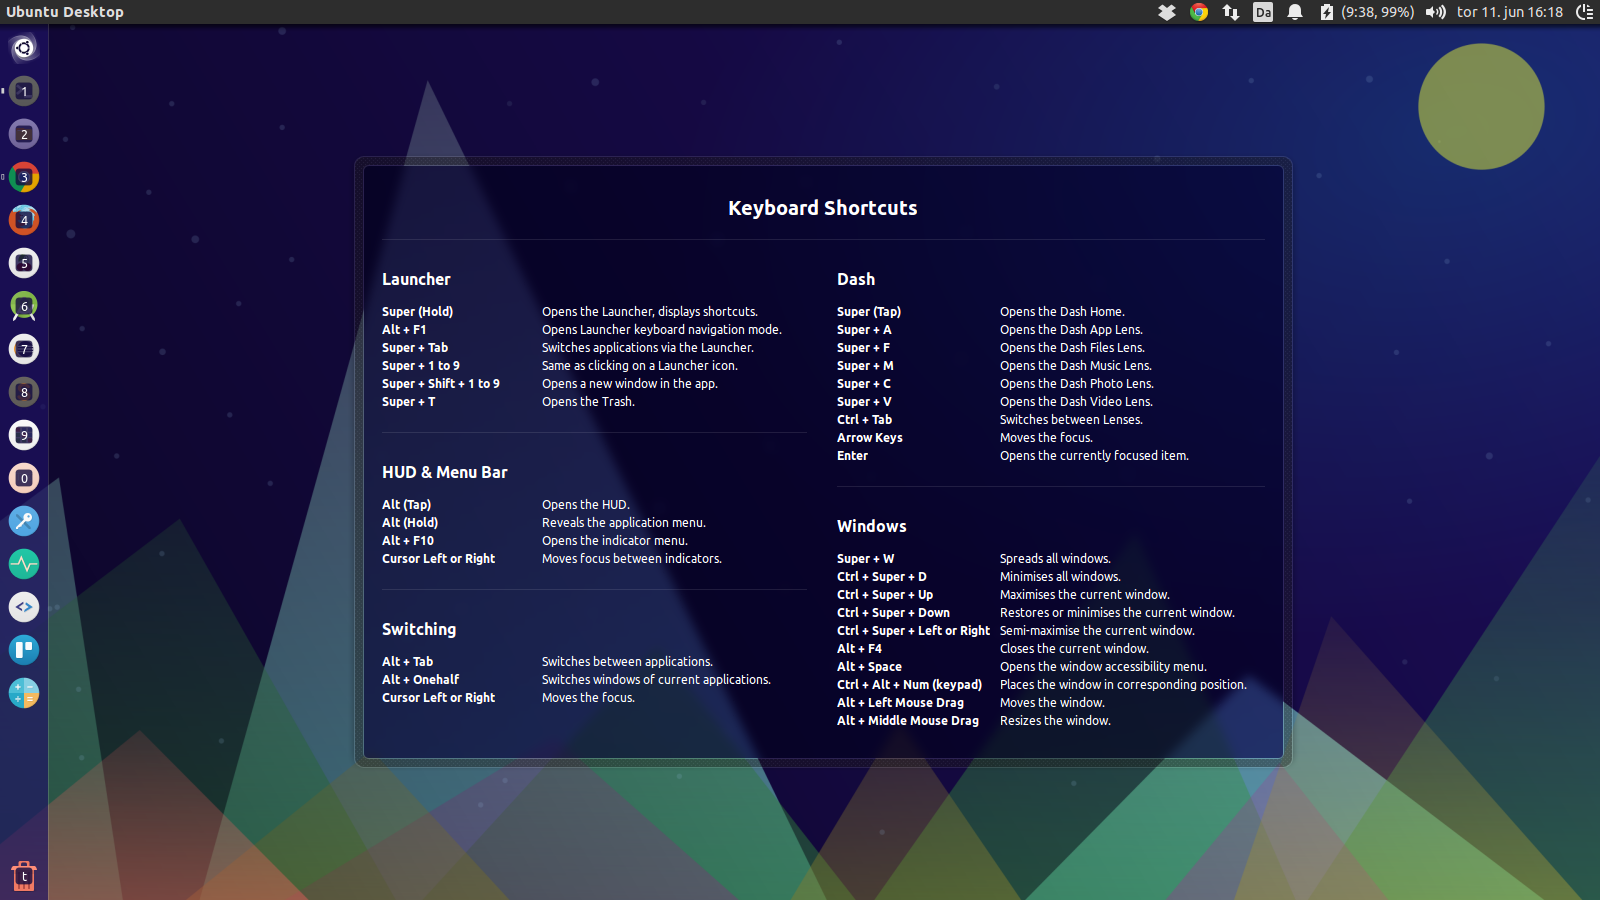Open the Dash via the Ubuntu logo

(24, 48)
